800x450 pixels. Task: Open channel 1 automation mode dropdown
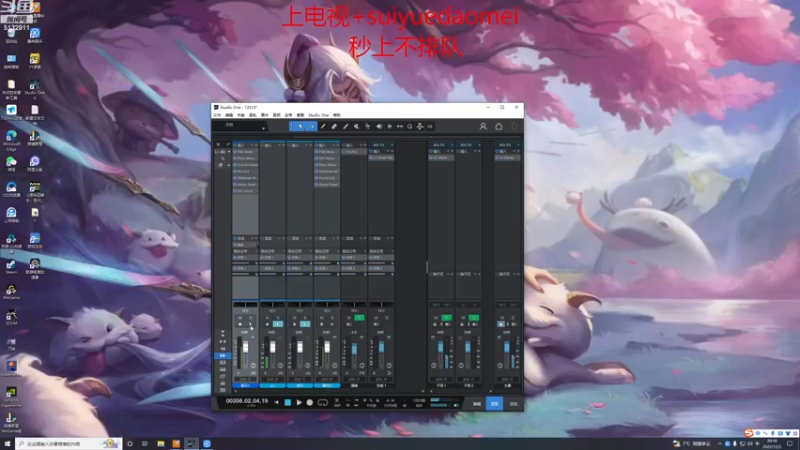[x=245, y=380]
